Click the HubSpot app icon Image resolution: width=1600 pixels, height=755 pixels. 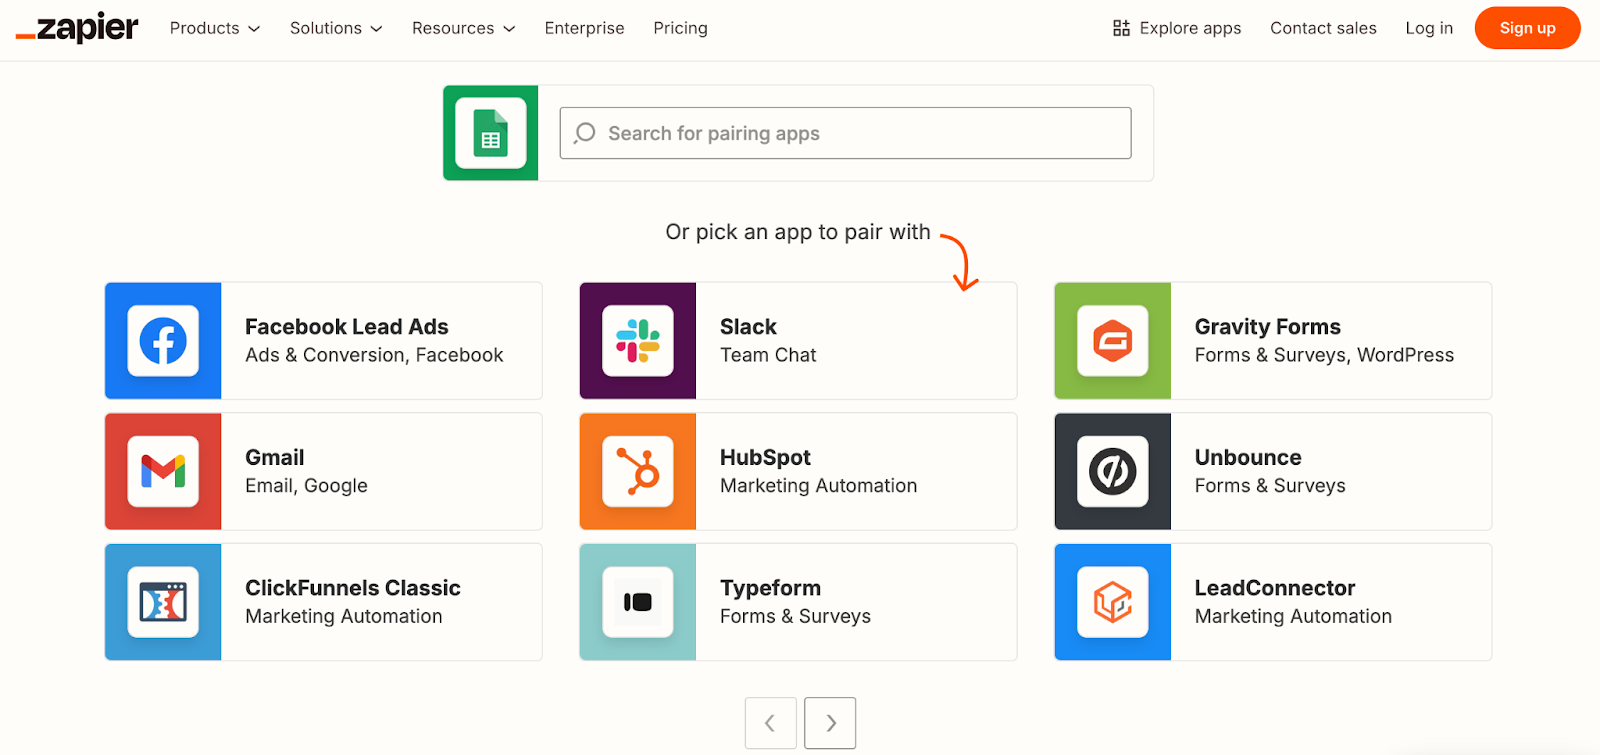638,471
